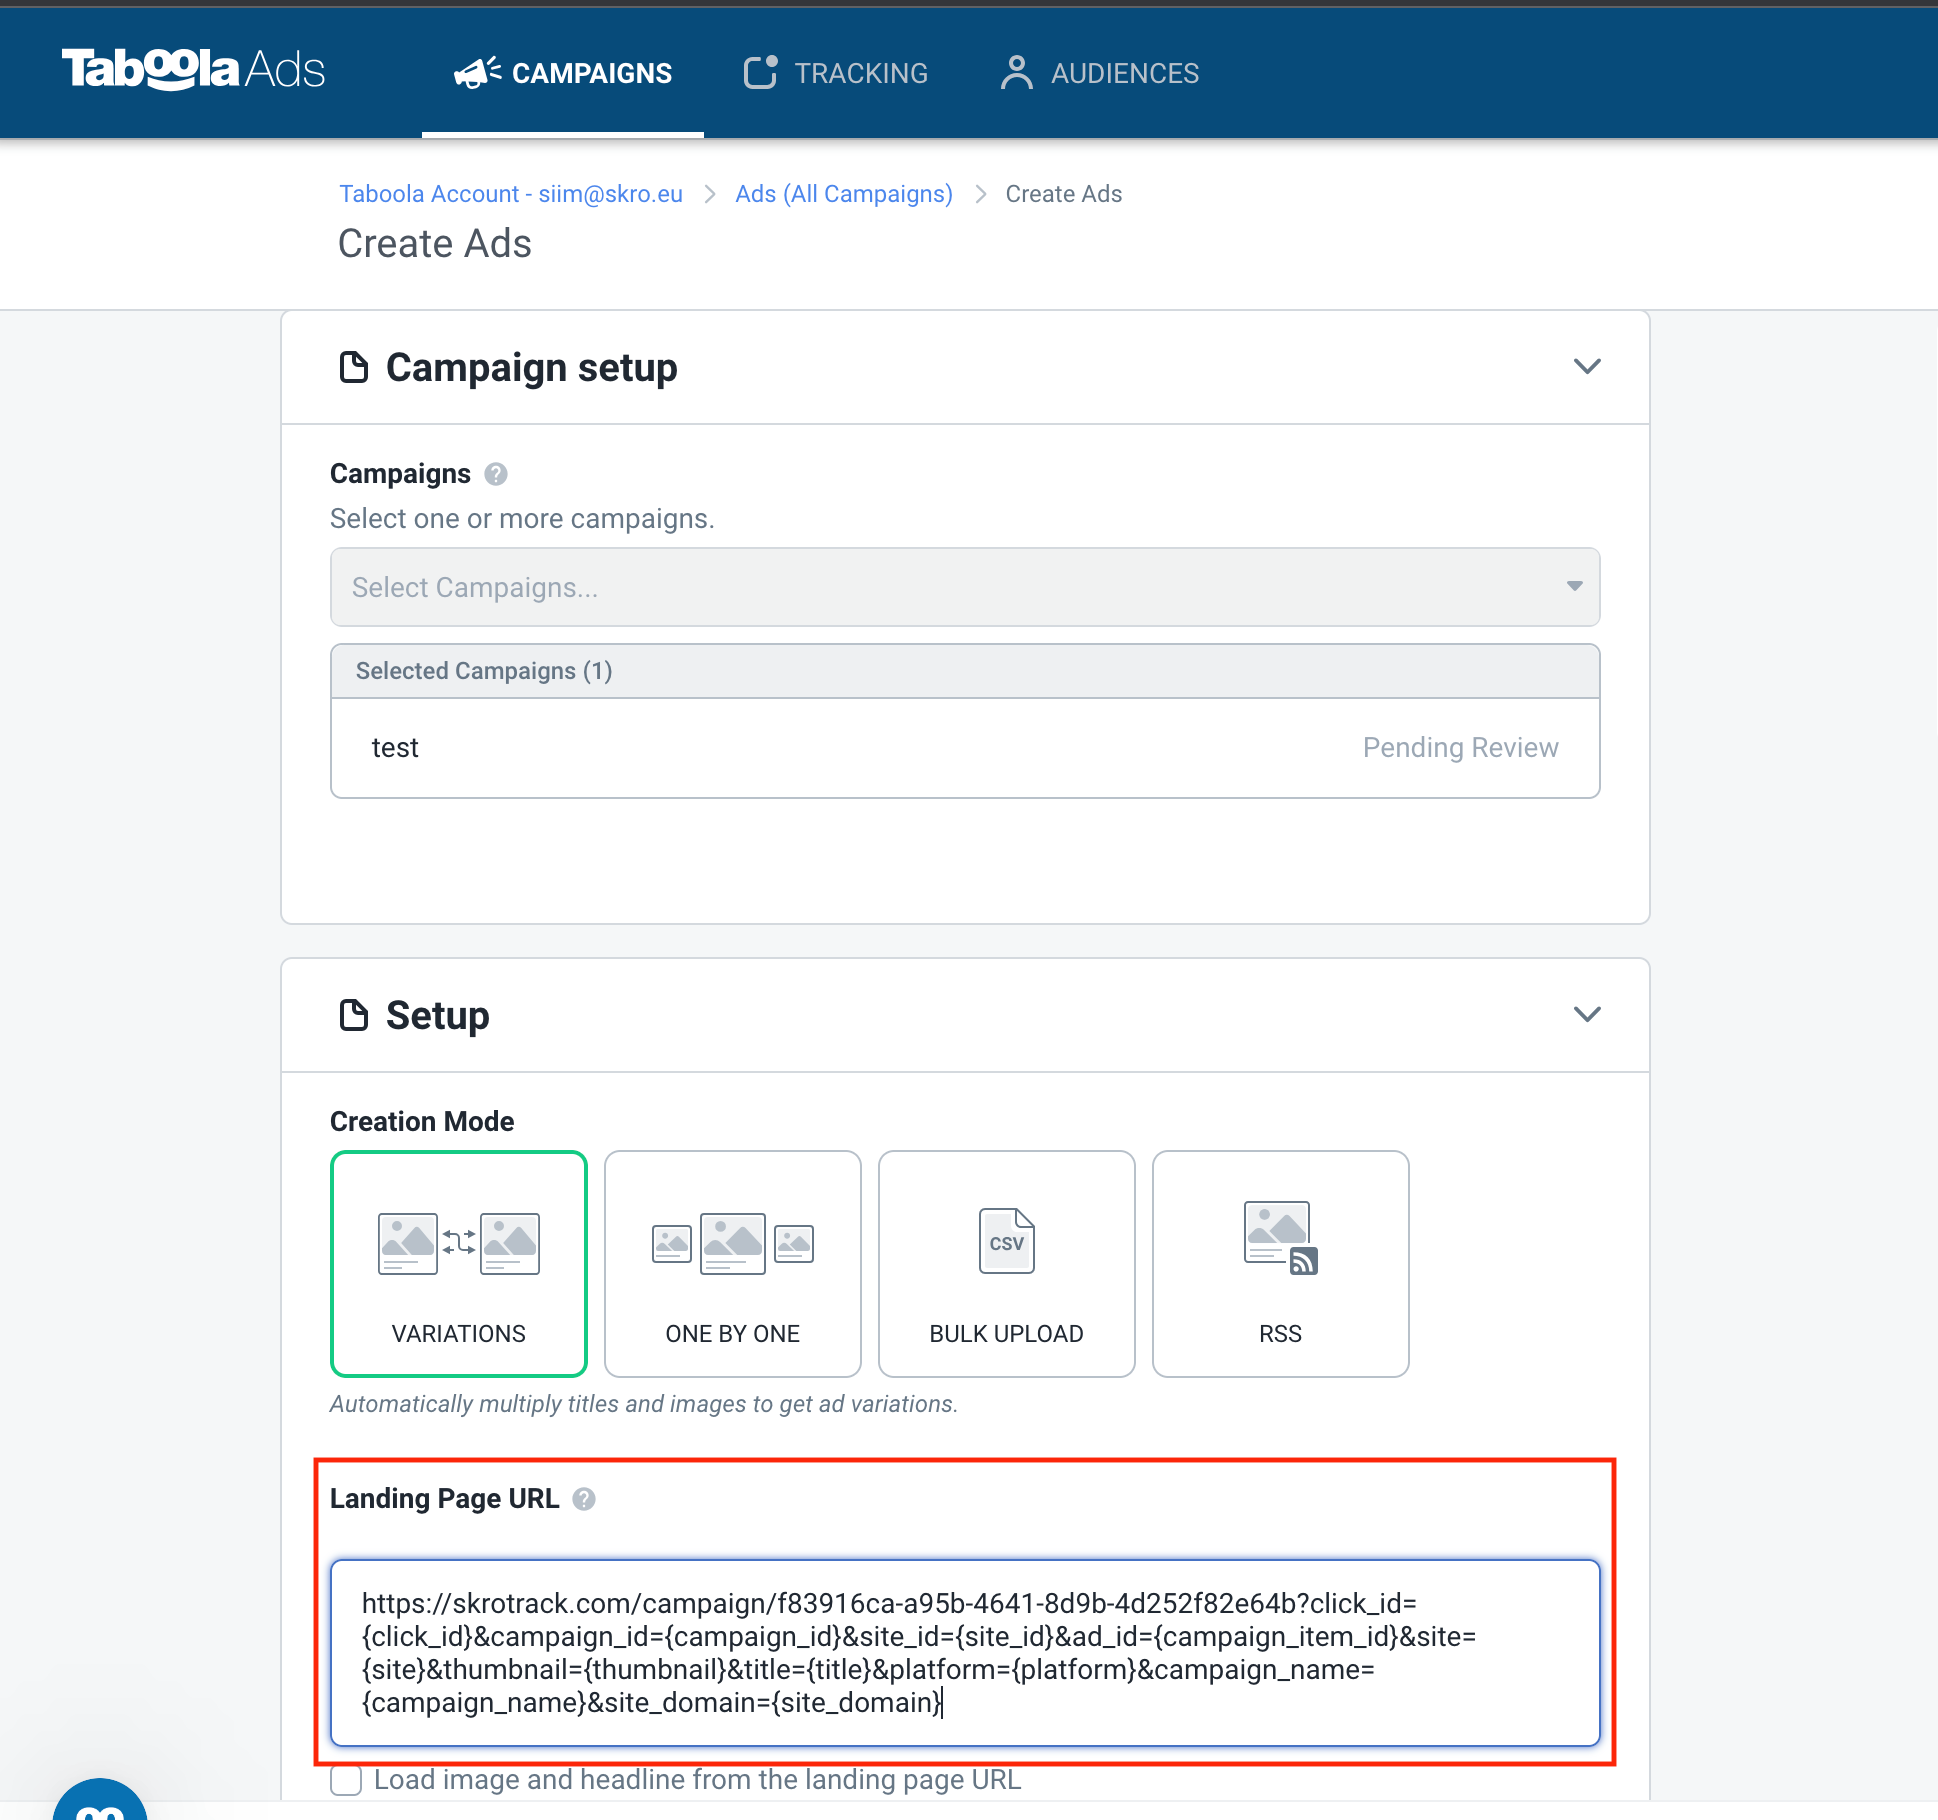Click the Campaign setup document icon
The height and width of the screenshot is (1820, 1938).
tap(353, 368)
